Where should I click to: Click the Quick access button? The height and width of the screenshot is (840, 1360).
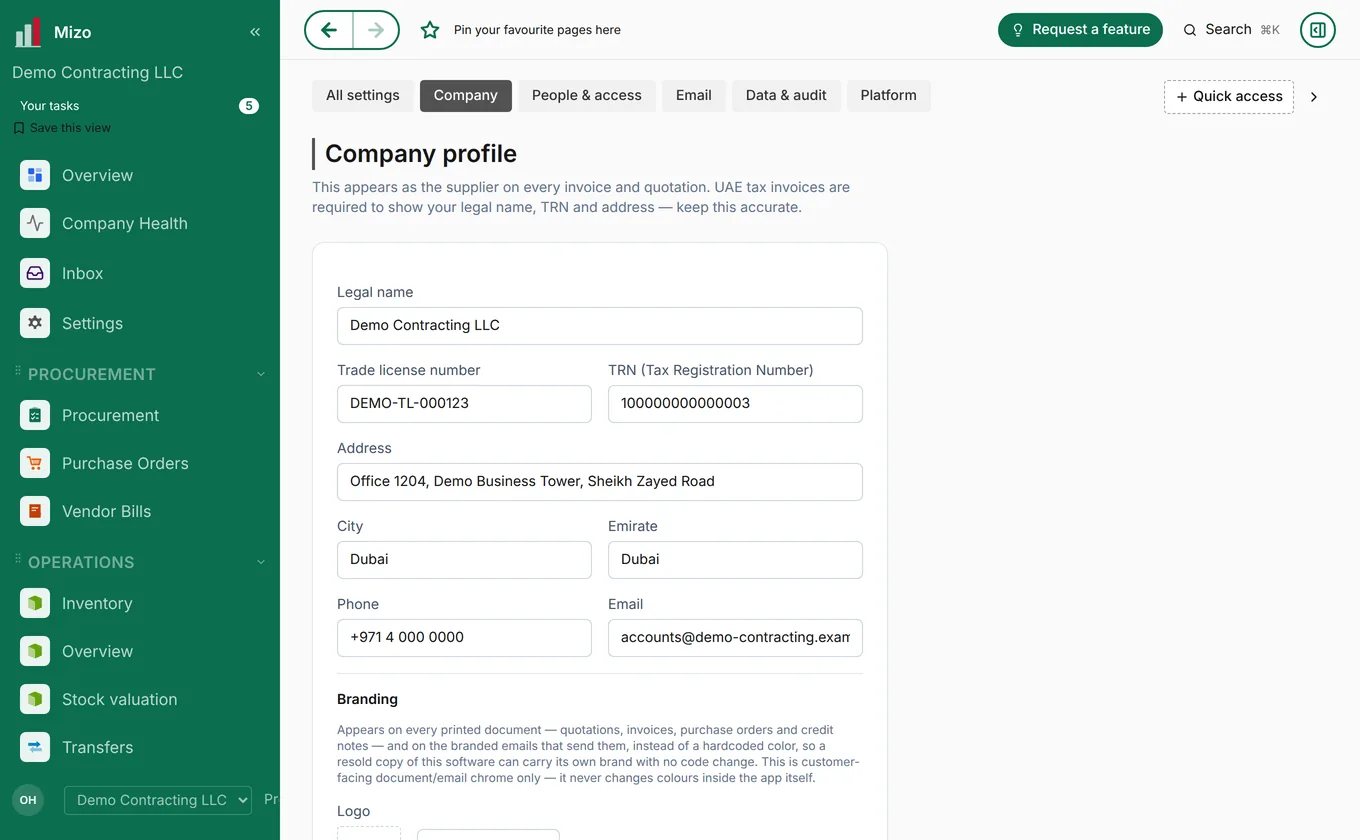click(x=1229, y=97)
